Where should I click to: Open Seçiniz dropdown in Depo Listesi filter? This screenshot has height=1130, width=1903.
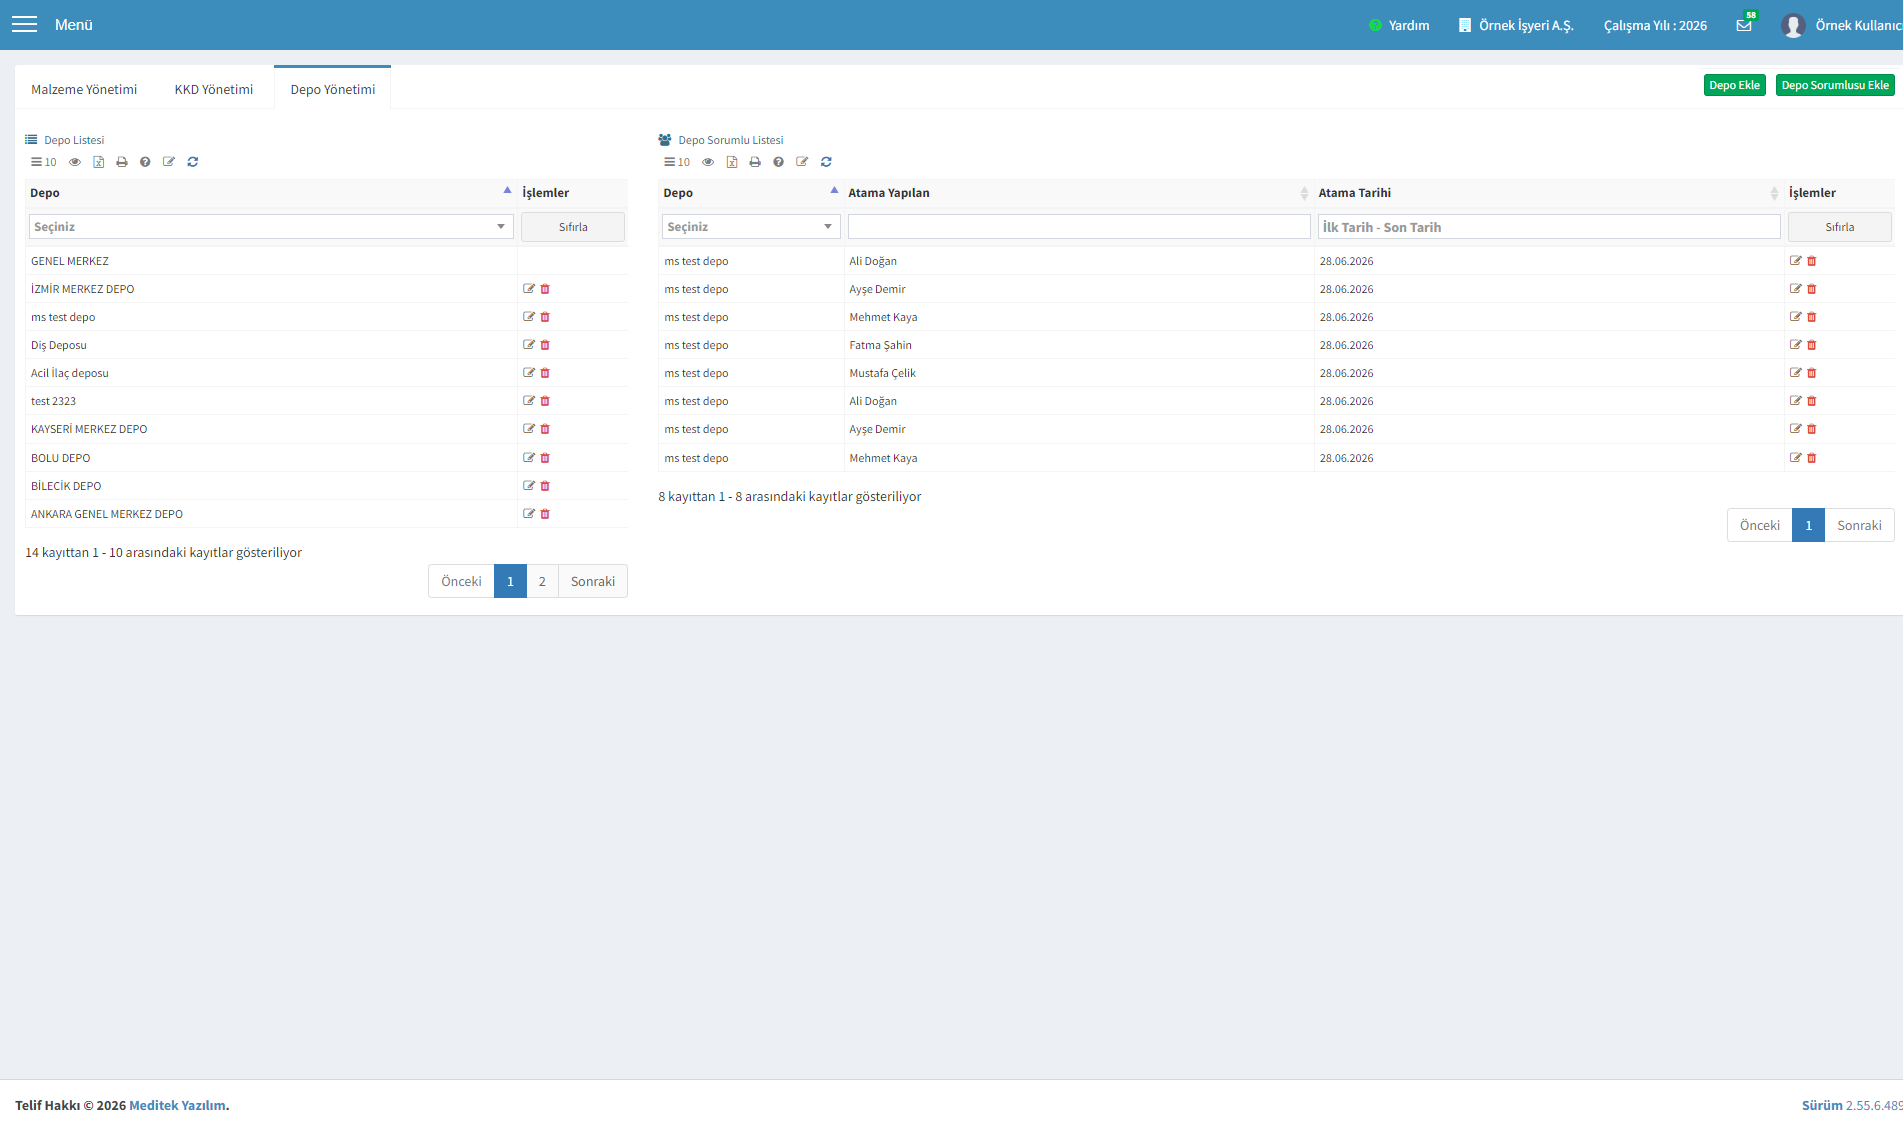(x=271, y=227)
